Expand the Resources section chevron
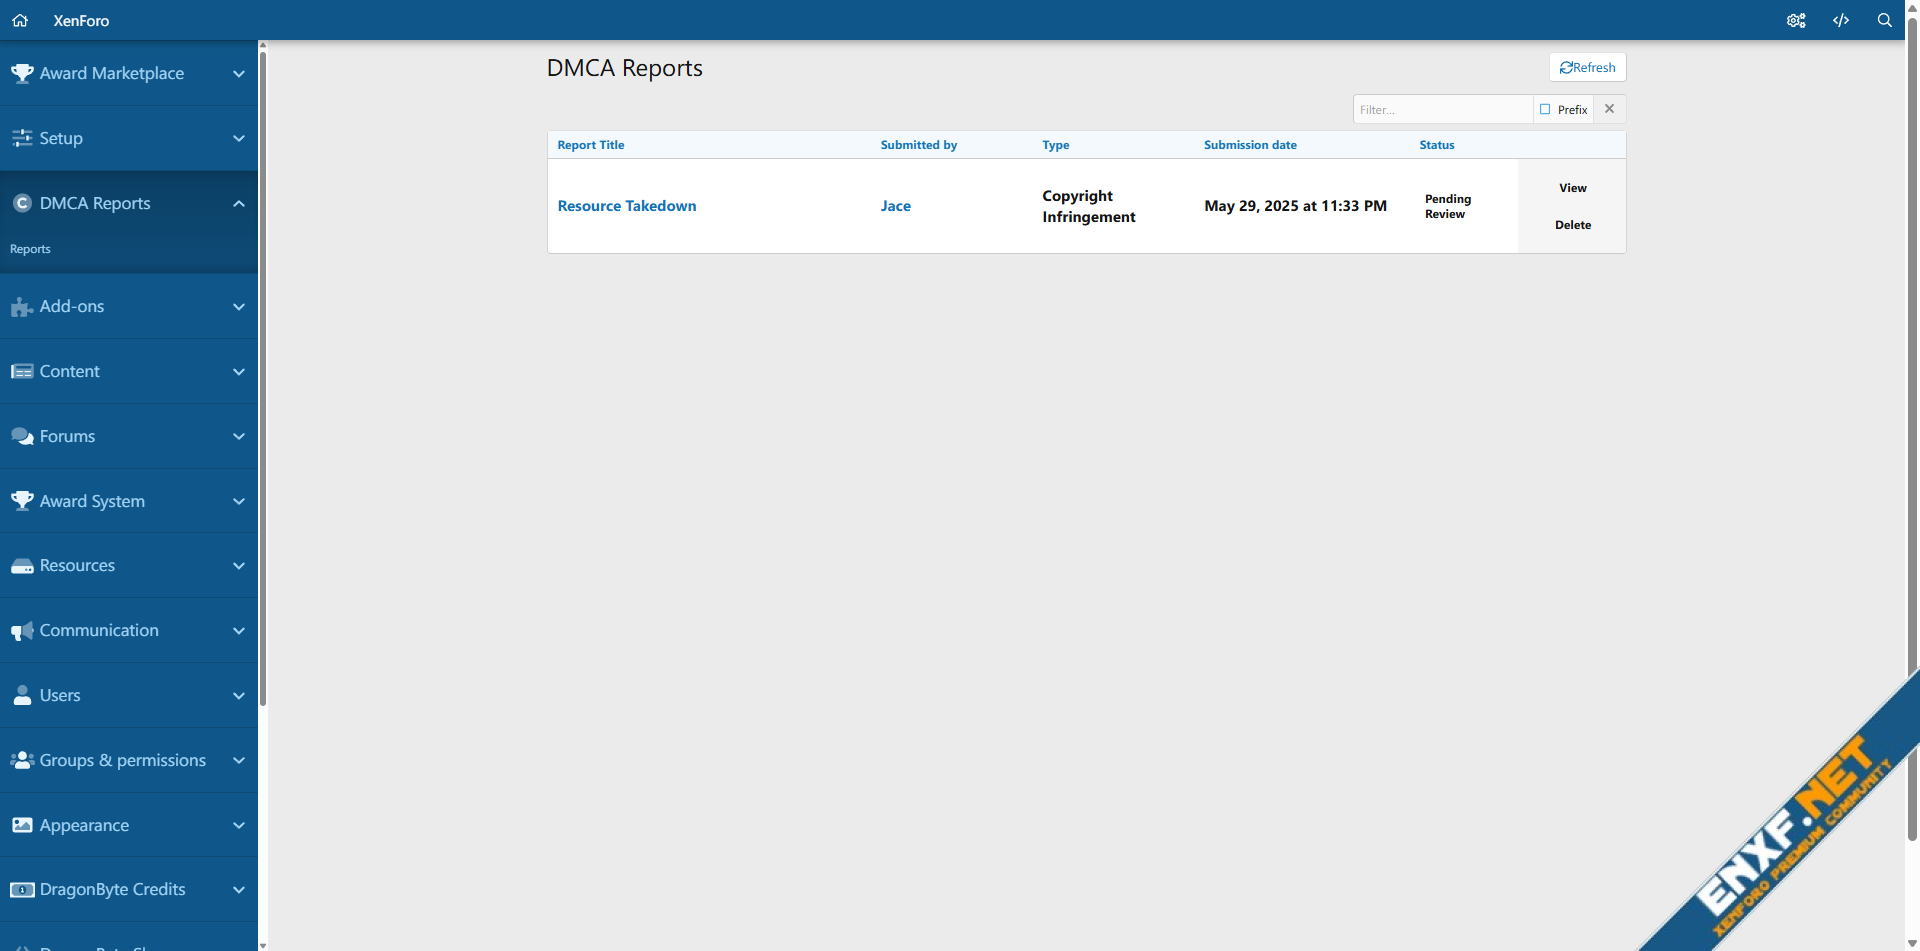 [239, 566]
